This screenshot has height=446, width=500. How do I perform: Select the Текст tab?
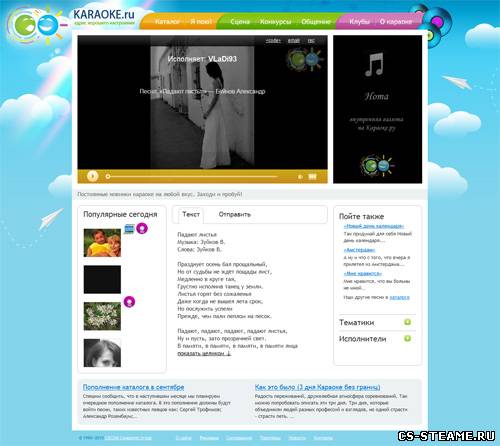pos(191,214)
